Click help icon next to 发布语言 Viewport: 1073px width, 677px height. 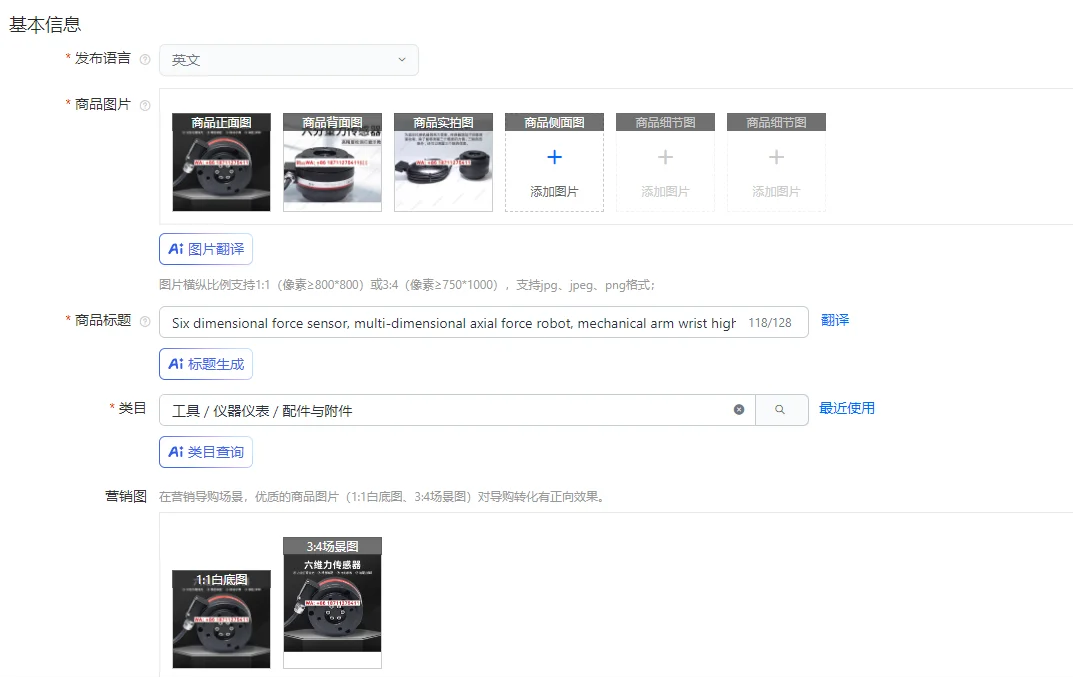pyautogui.click(x=145, y=60)
